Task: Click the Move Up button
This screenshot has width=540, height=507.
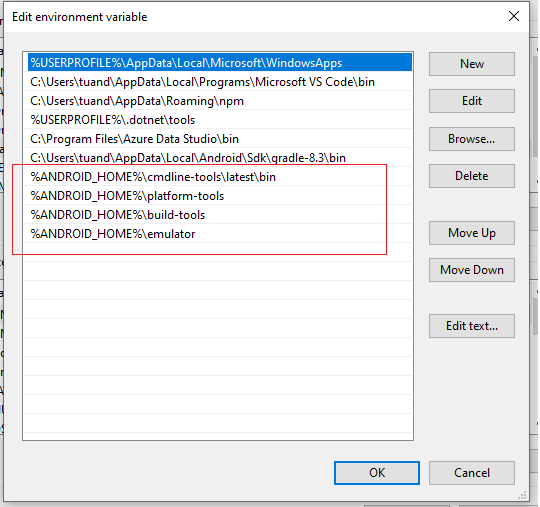Action: click(471, 233)
